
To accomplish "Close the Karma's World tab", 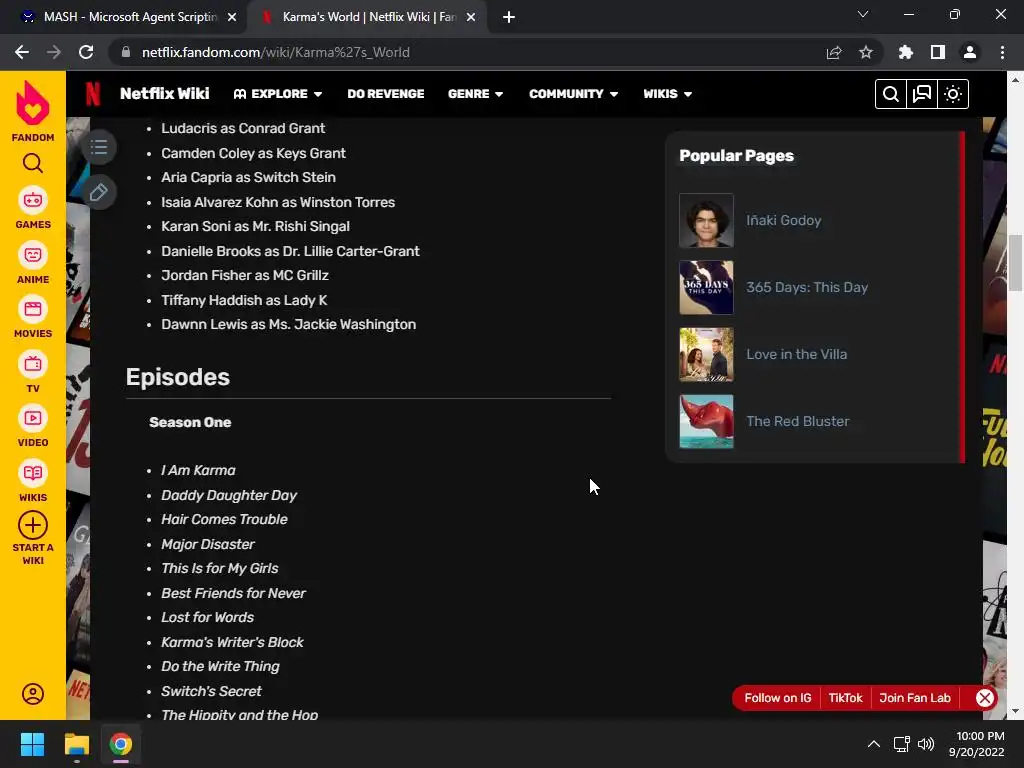I will [x=471, y=18].
